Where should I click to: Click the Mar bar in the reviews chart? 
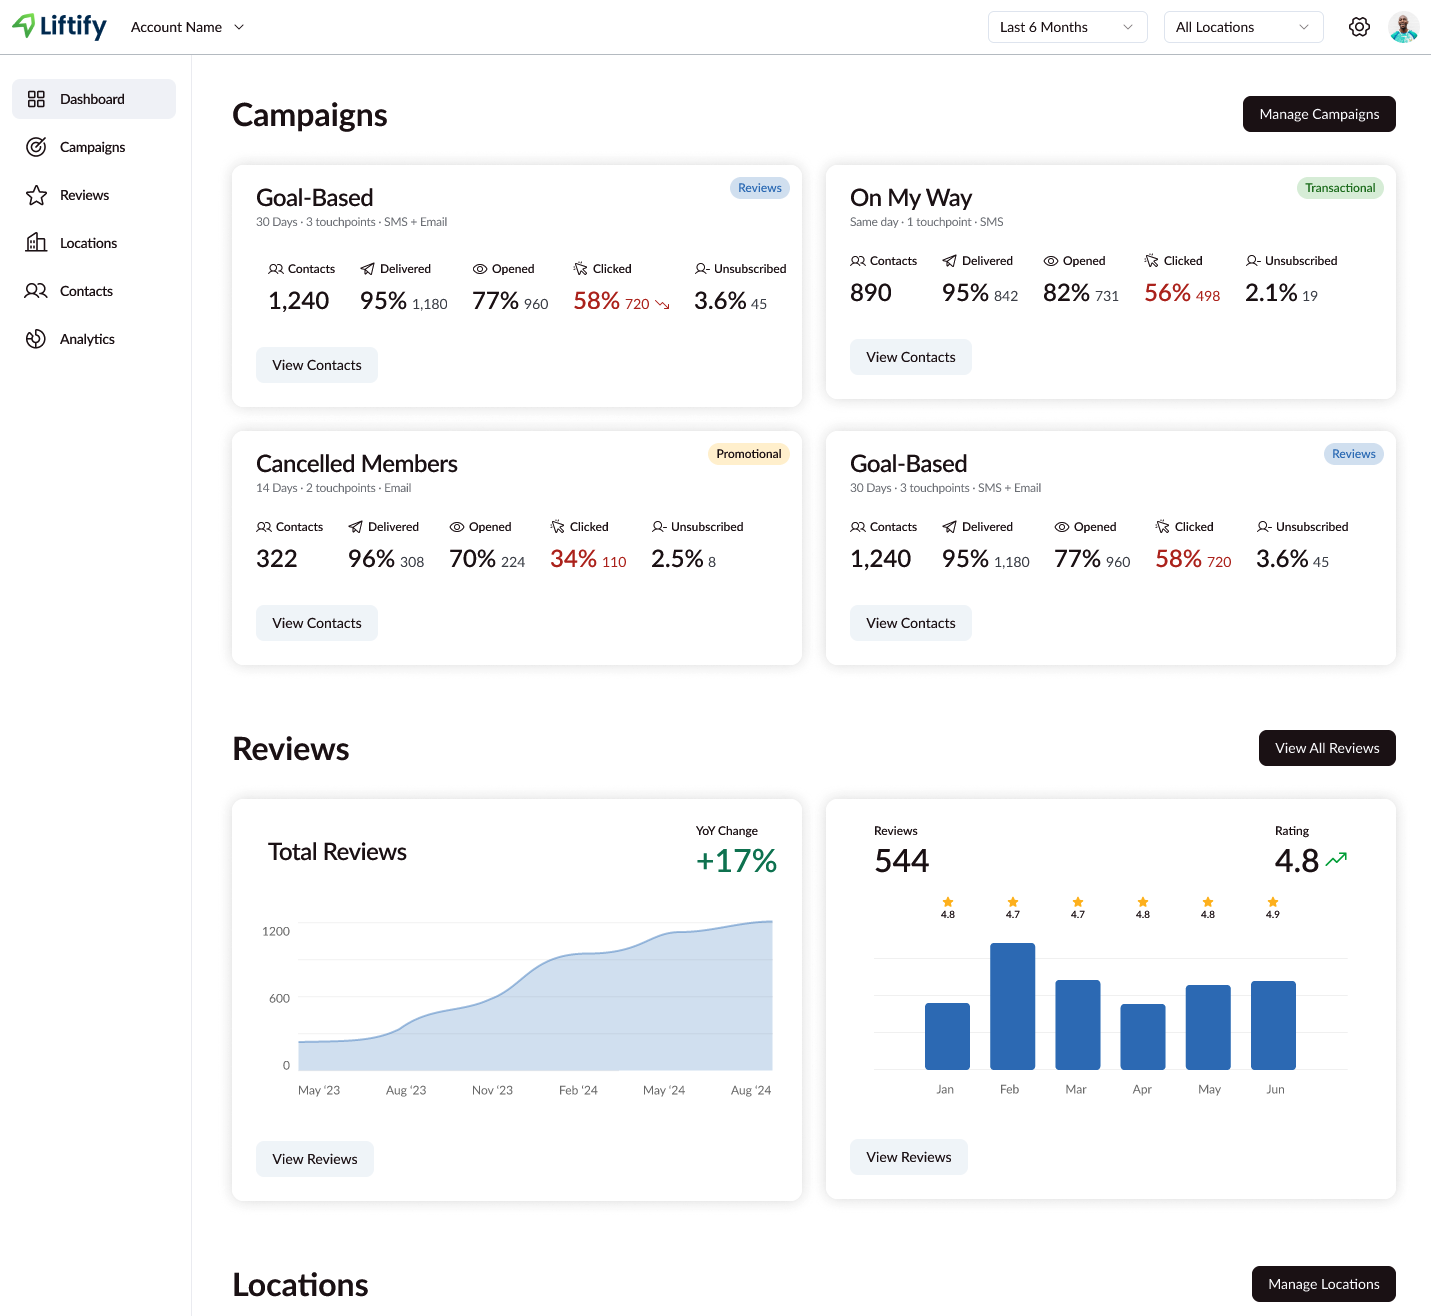[1078, 1025]
